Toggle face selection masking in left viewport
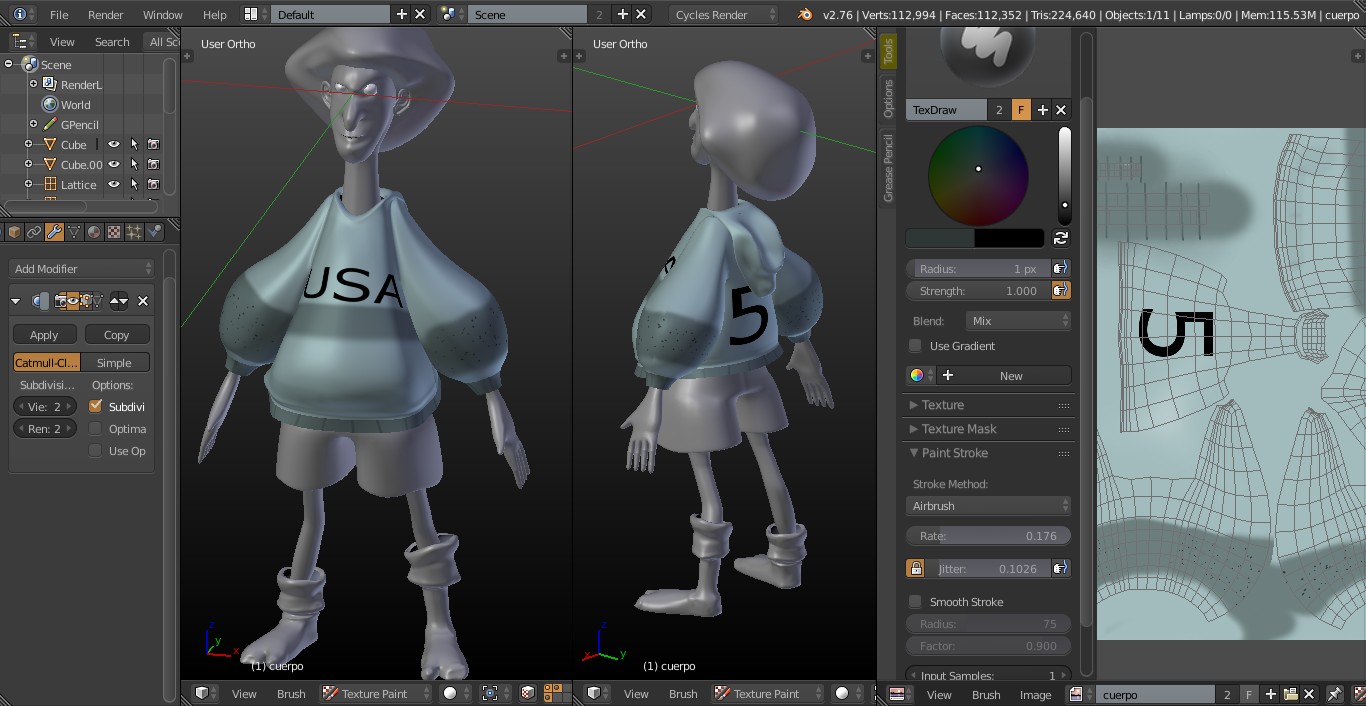Screen dimensions: 1366x706 pyautogui.click(x=527, y=693)
